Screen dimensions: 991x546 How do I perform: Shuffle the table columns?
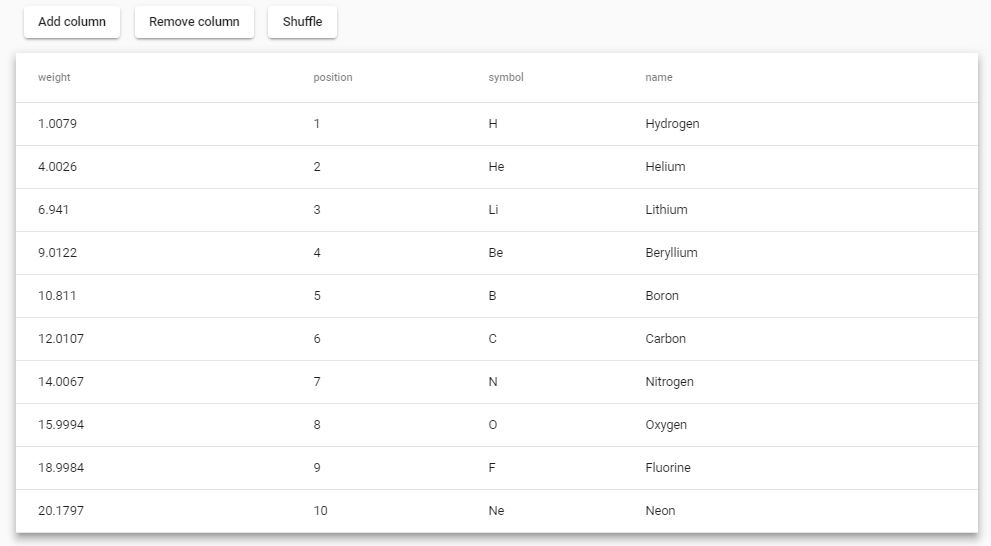pyautogui.click(x=302, y=22)
